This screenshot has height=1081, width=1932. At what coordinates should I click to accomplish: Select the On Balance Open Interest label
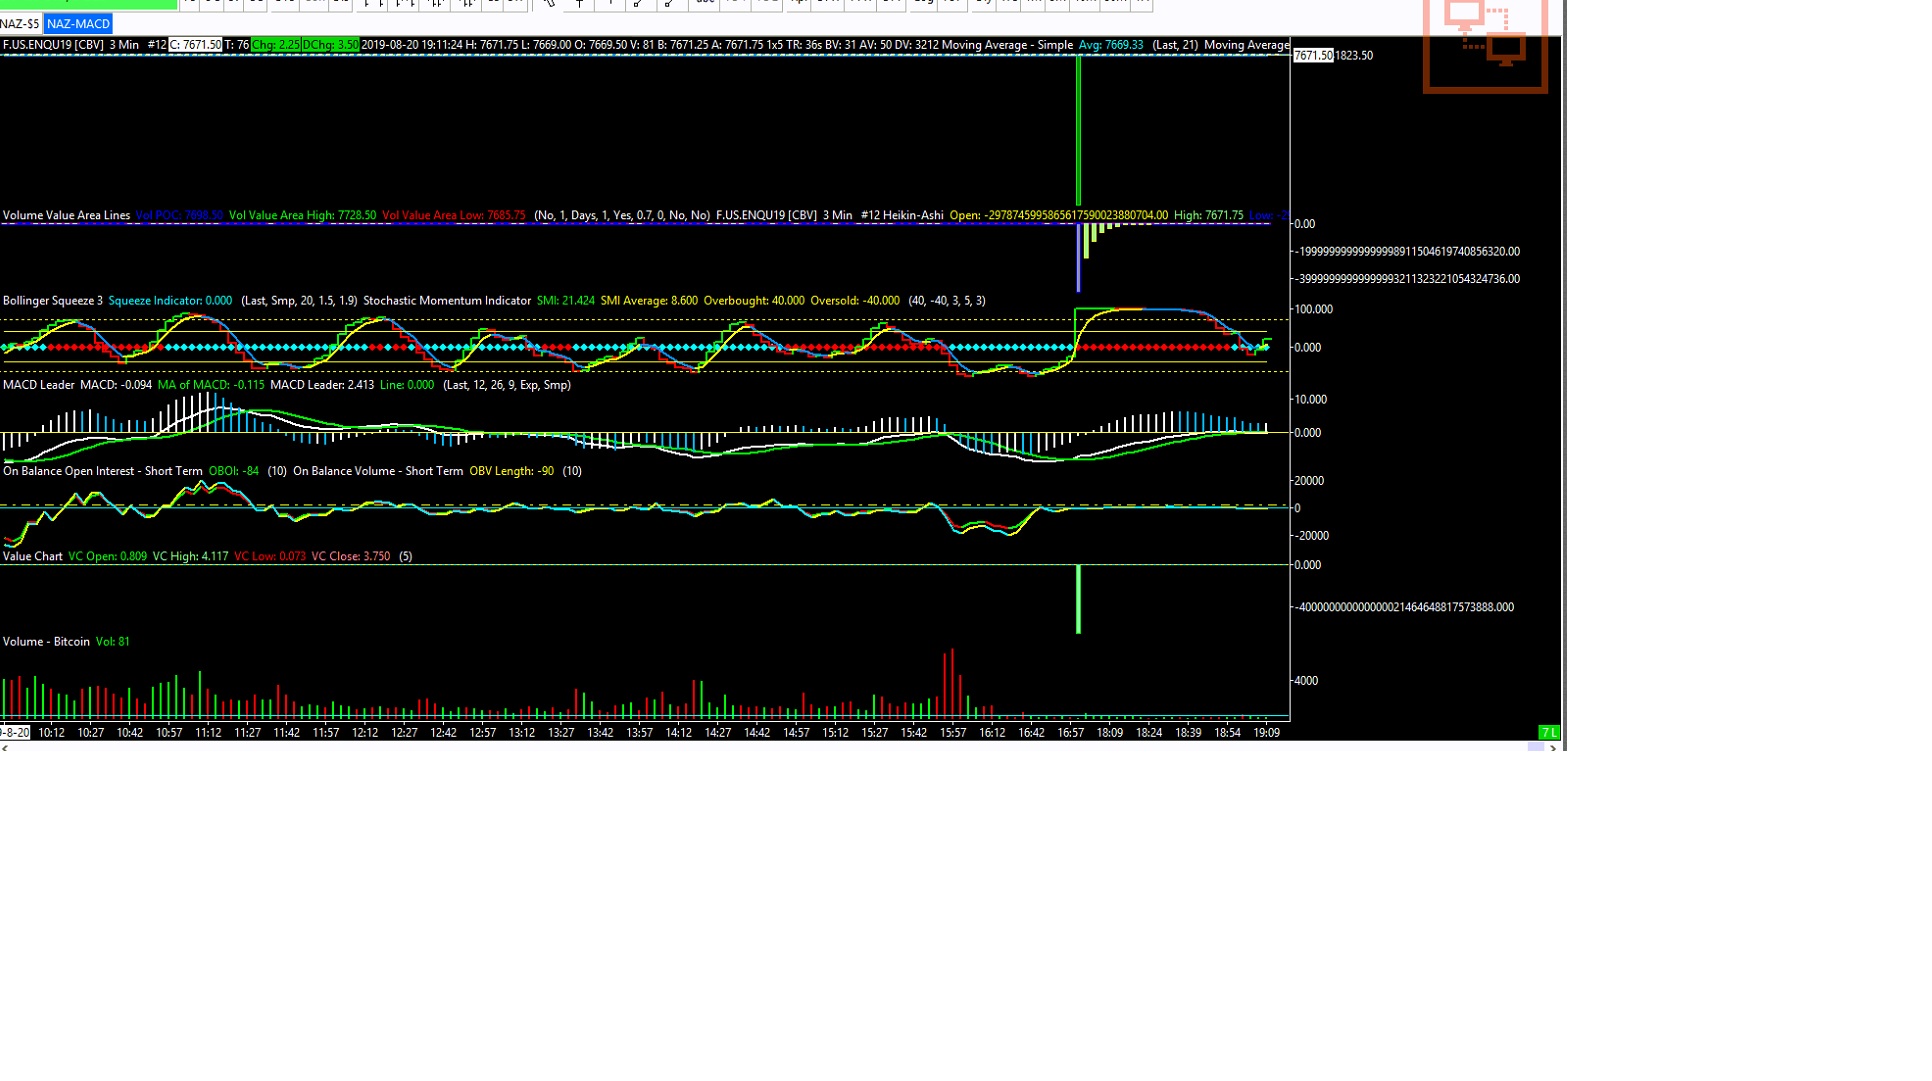pyautogui.click(x=102, y=471)
